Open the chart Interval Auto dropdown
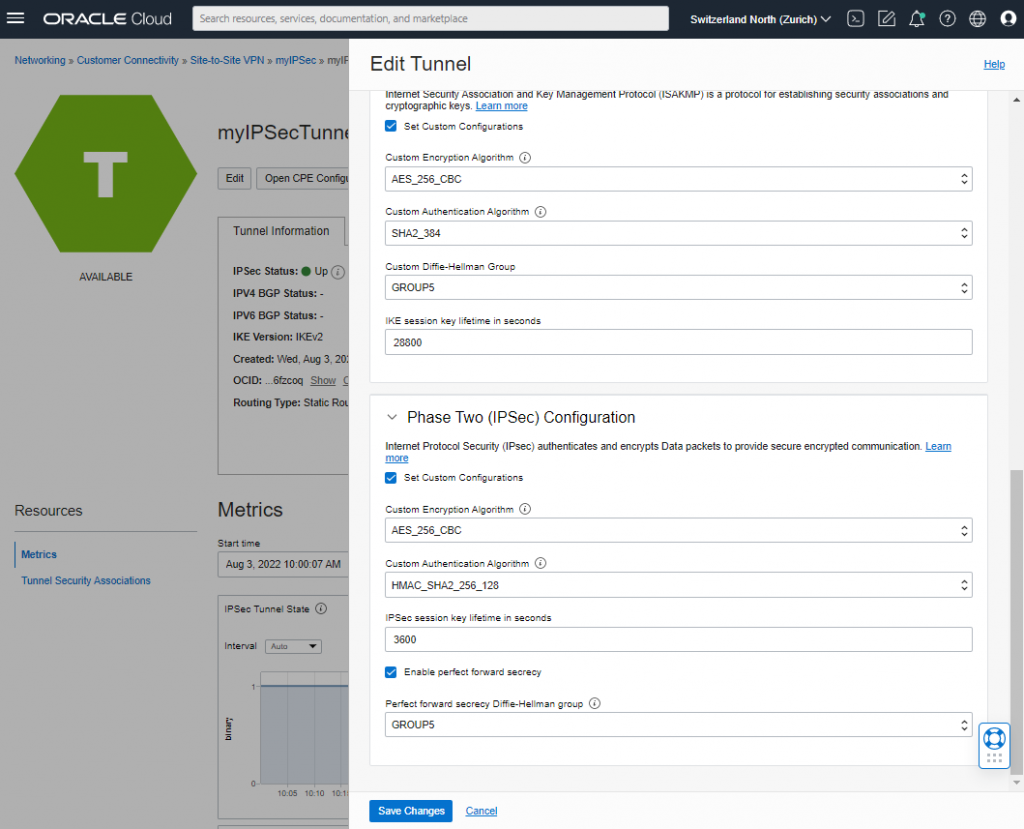 pyautogui.click(x=293, y=646)
